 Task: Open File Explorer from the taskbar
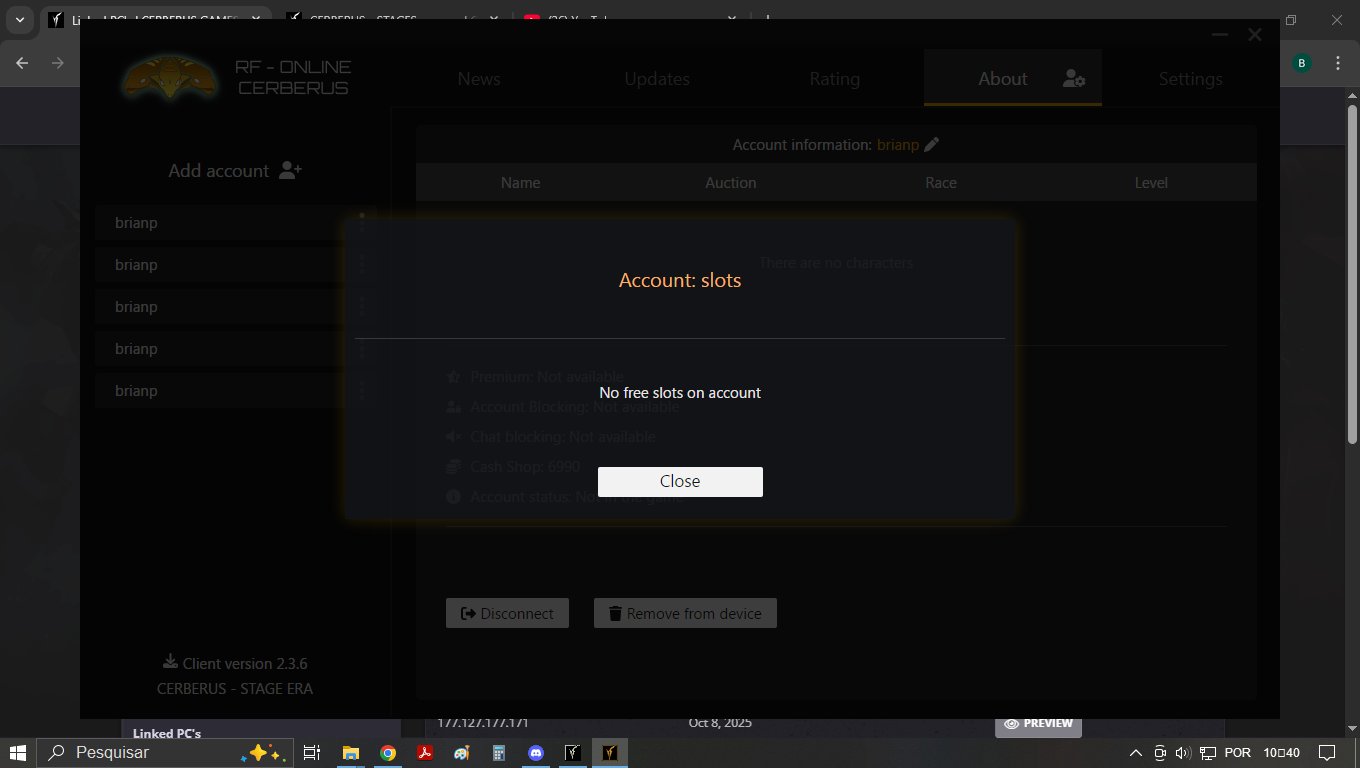pyautogui.click(x=351, y=752)
